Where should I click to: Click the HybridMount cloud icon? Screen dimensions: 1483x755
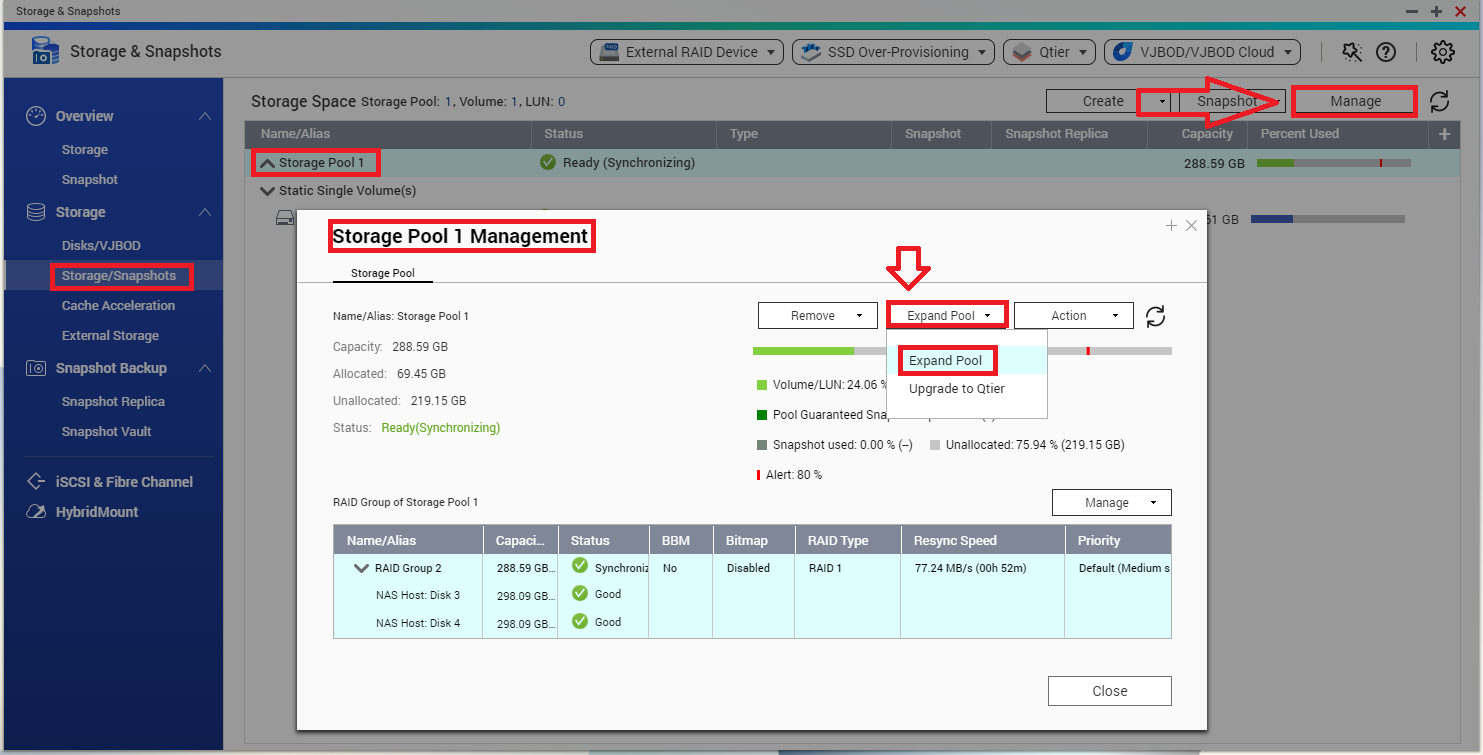tap(36, 512)
